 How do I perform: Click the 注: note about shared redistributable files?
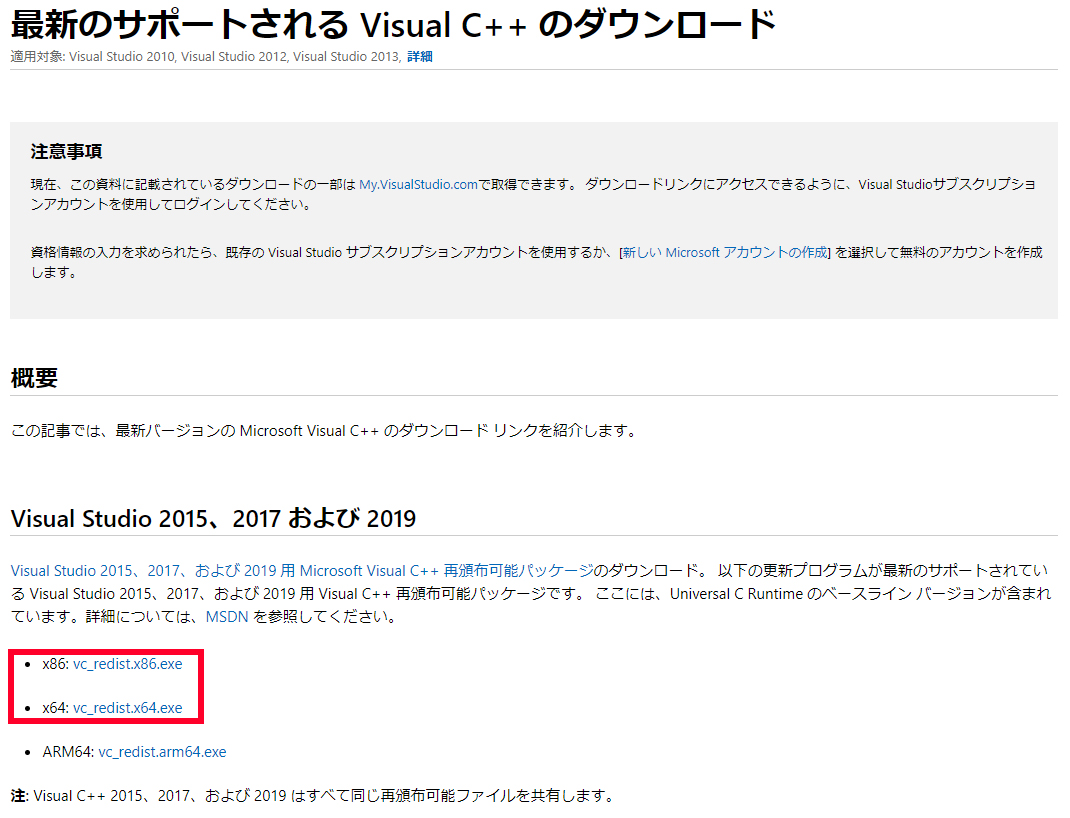(x=314, y=795)
